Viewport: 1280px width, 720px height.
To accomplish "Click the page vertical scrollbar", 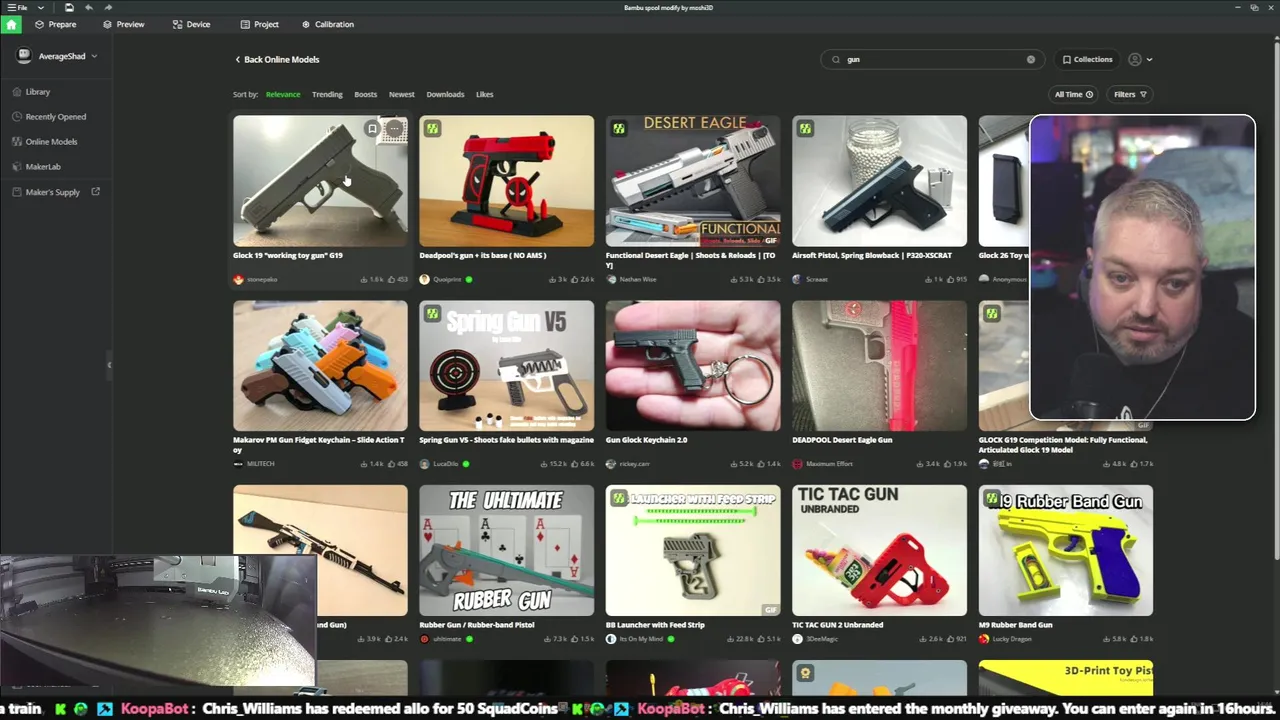I will click(1275, 300).
